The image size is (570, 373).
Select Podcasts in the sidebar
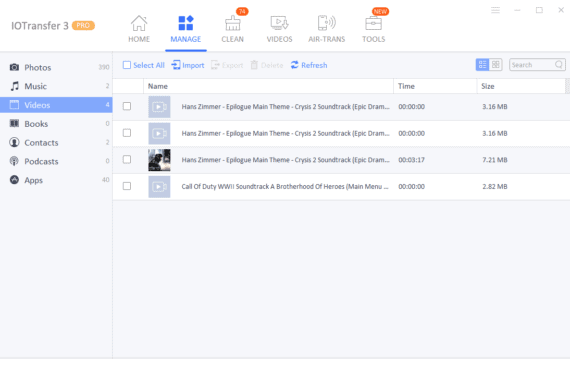[56, 161]
